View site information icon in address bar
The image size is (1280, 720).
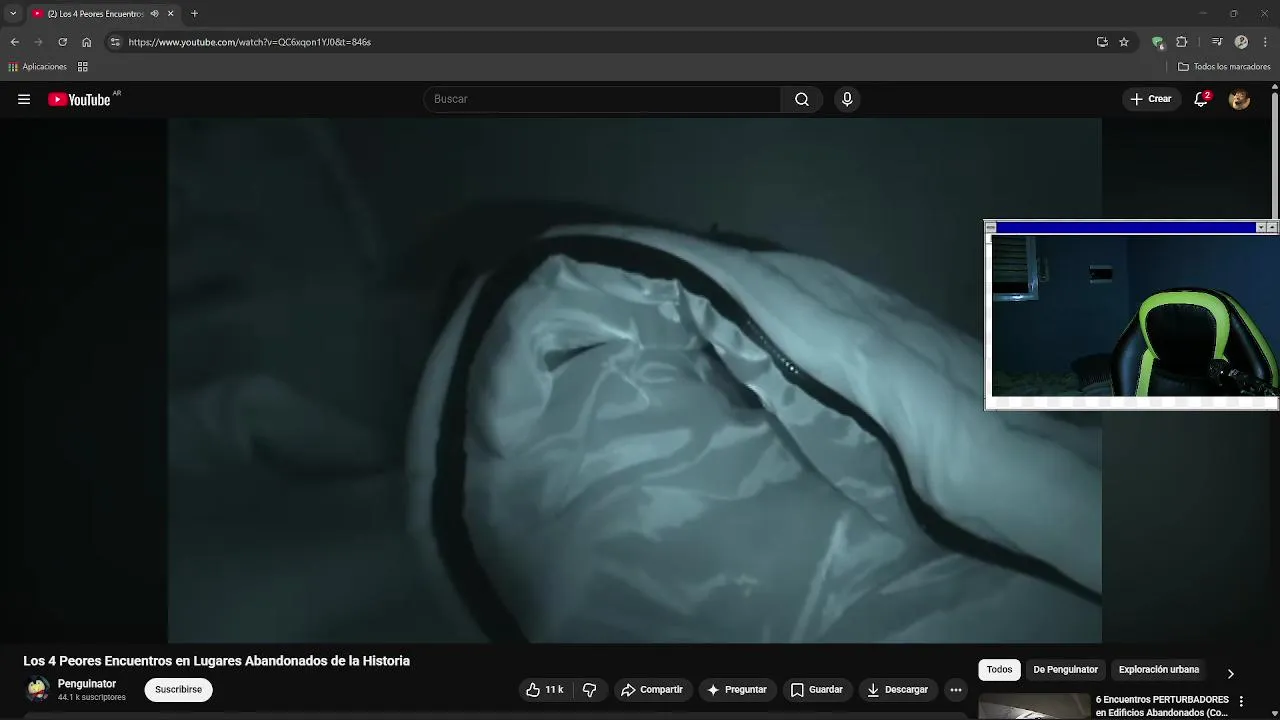(x=115, y=42)
